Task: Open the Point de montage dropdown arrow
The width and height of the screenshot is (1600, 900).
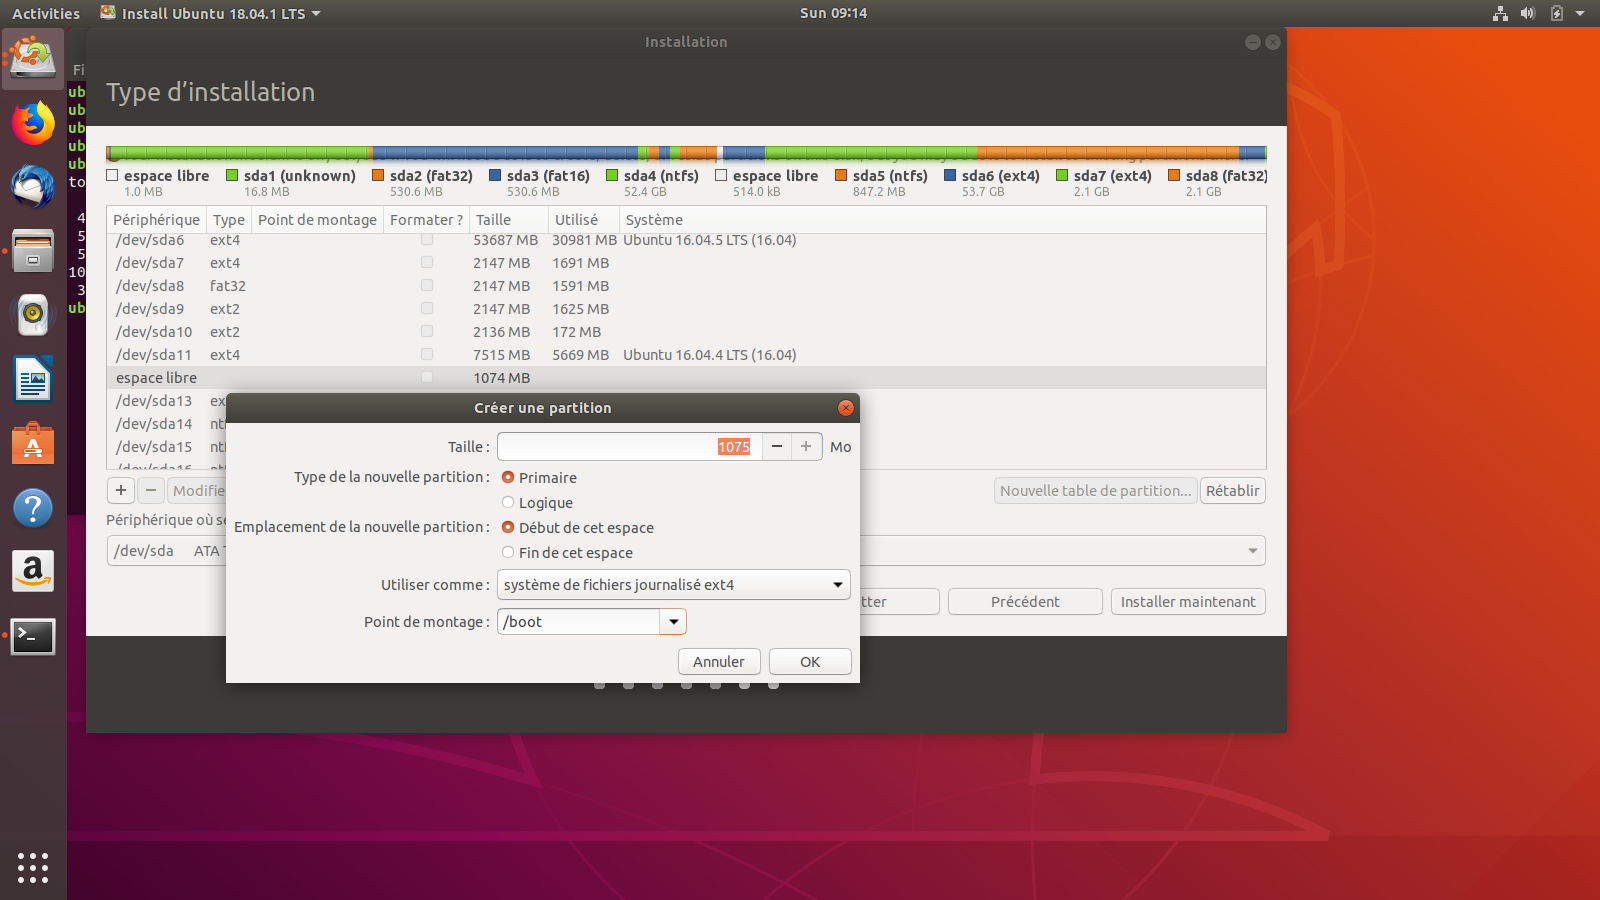Action: tap(673, 622)
